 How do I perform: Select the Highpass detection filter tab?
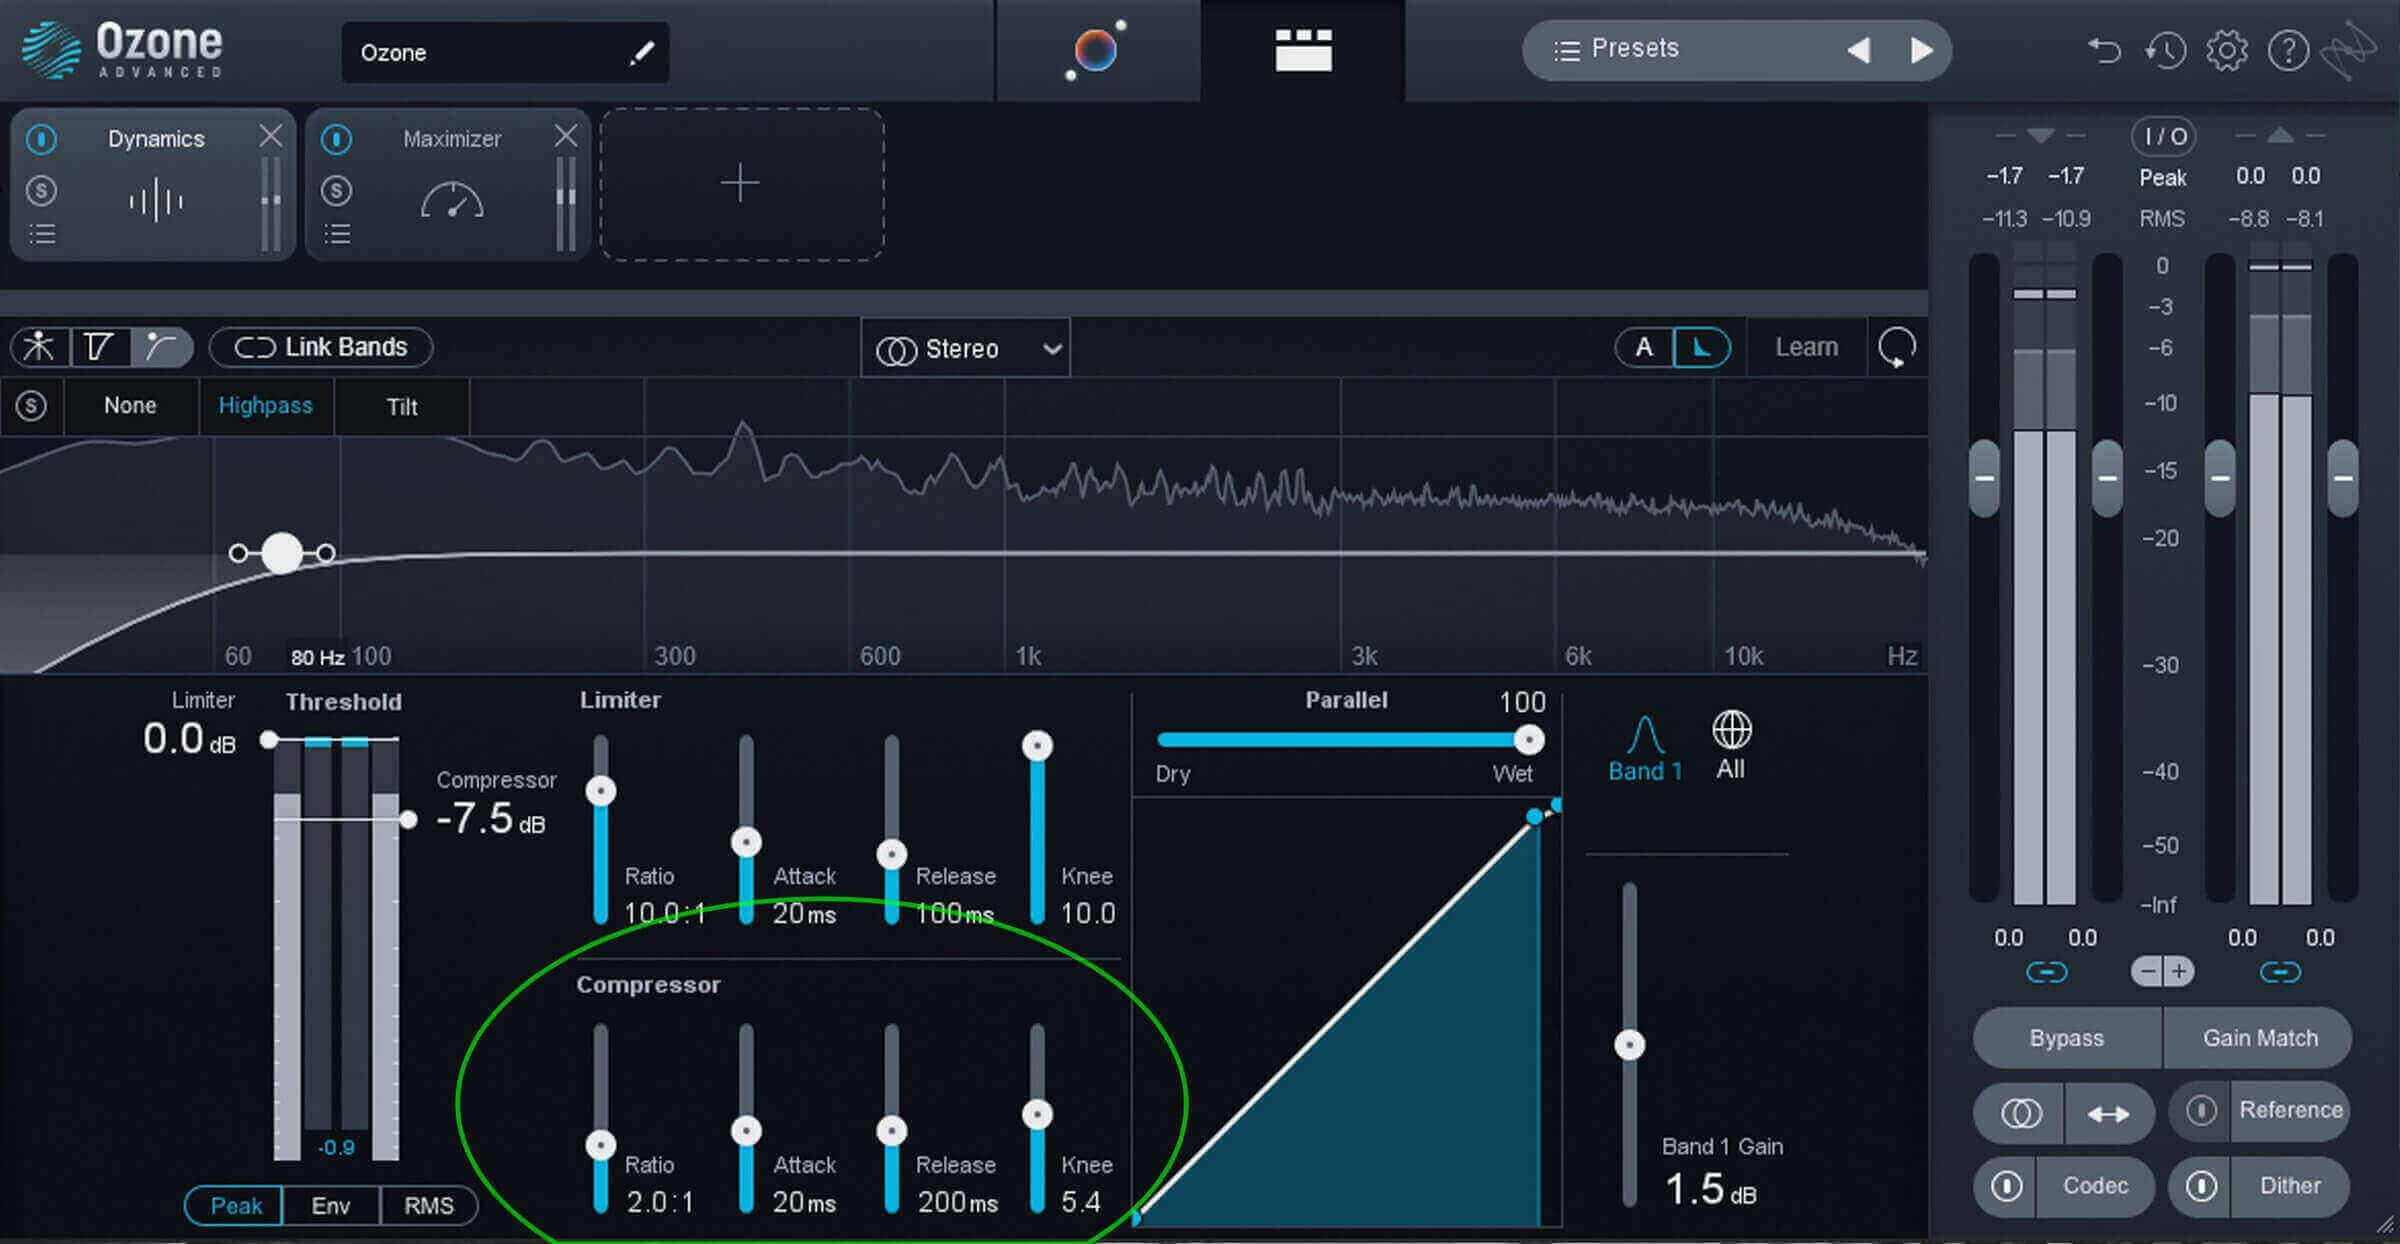(x=265, y=406)
